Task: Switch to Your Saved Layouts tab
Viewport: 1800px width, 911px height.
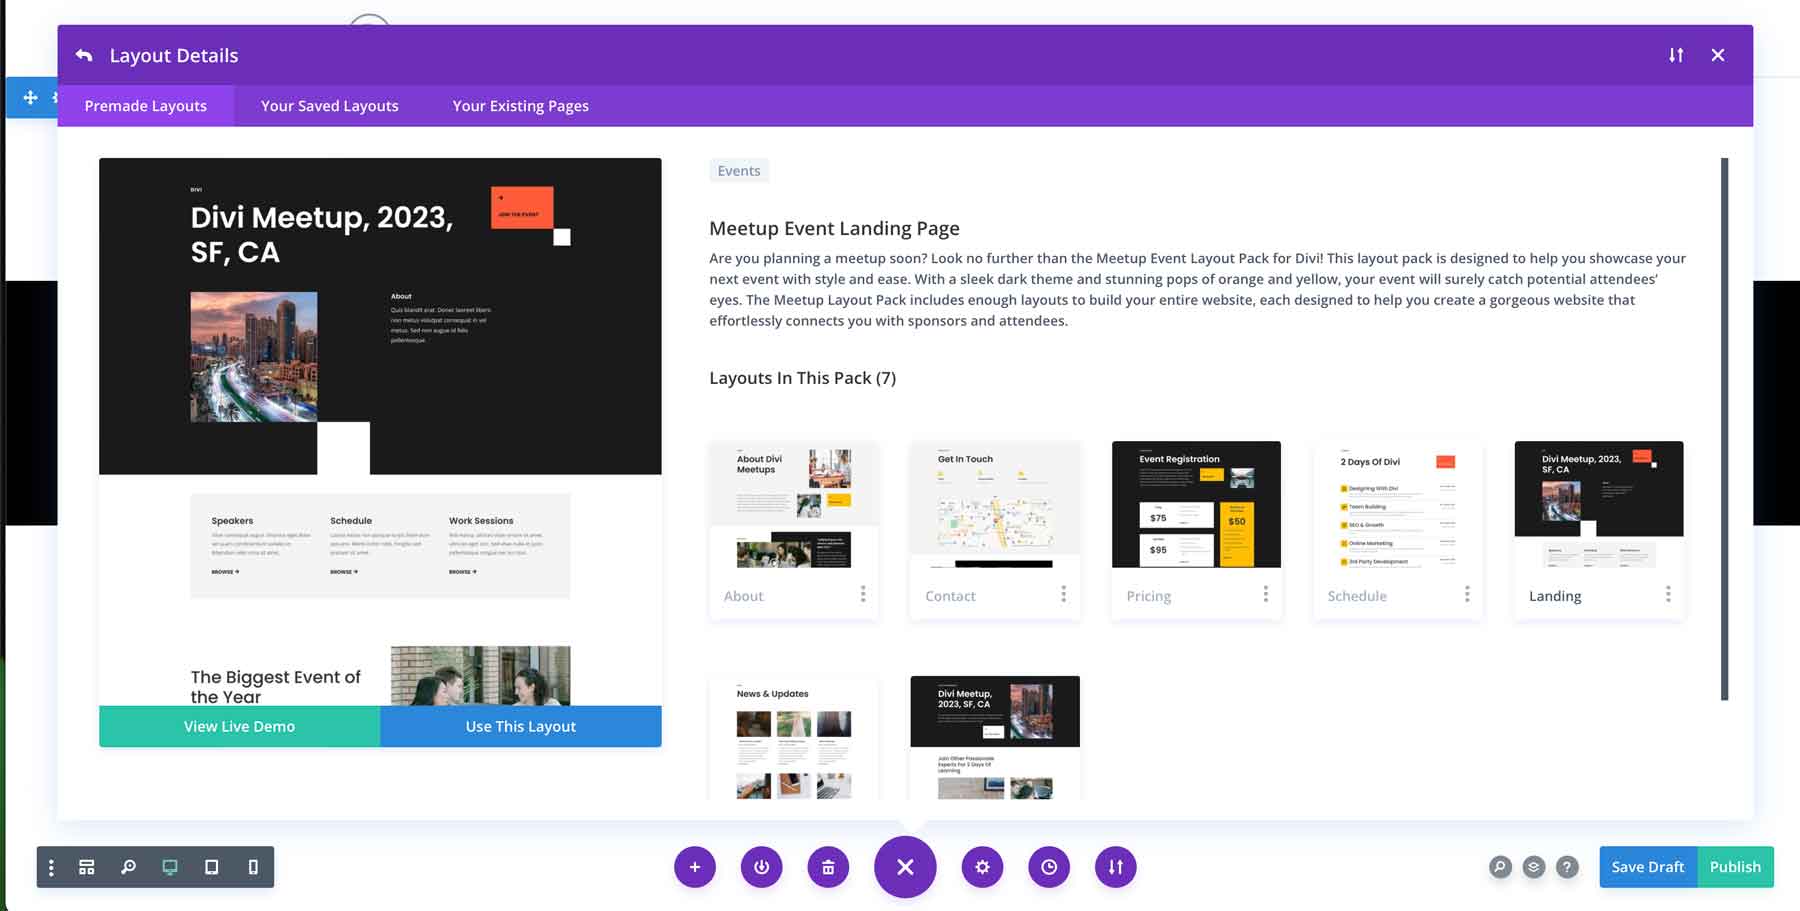Action: [330, 105]
